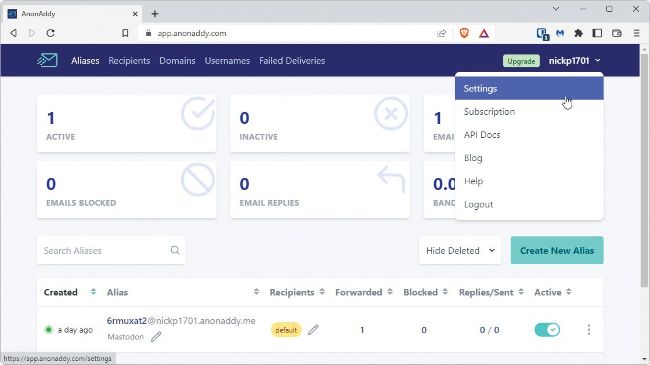Click the 0 / 0 Replies/Sent value

tap(489, 330)
